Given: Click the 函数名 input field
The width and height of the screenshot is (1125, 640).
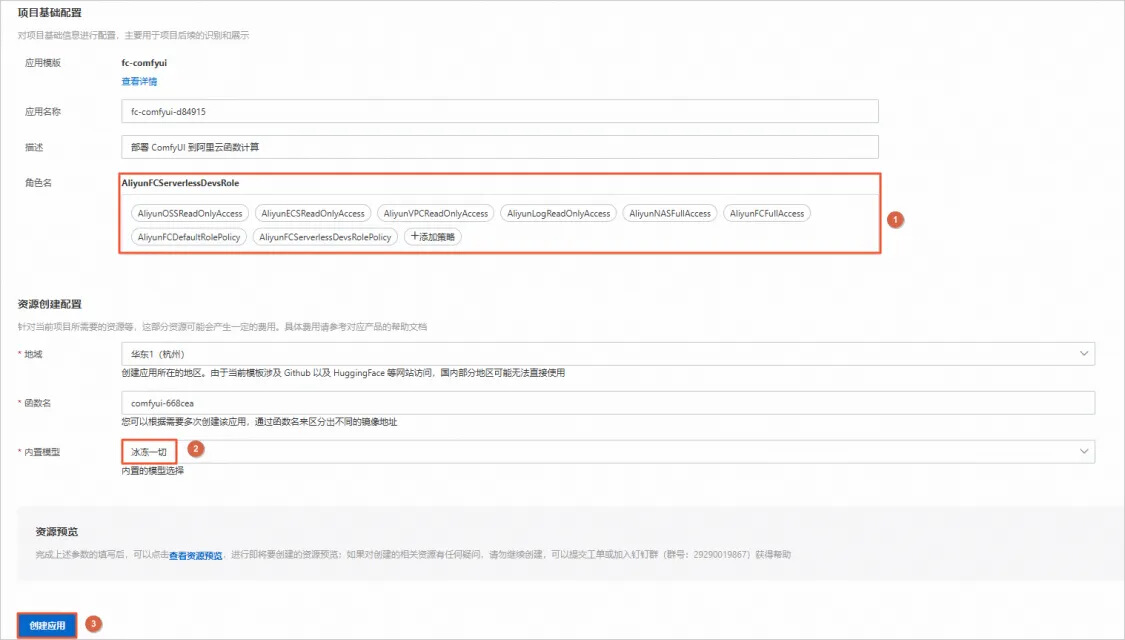Looking at the screenshot, I should point(608,403).
